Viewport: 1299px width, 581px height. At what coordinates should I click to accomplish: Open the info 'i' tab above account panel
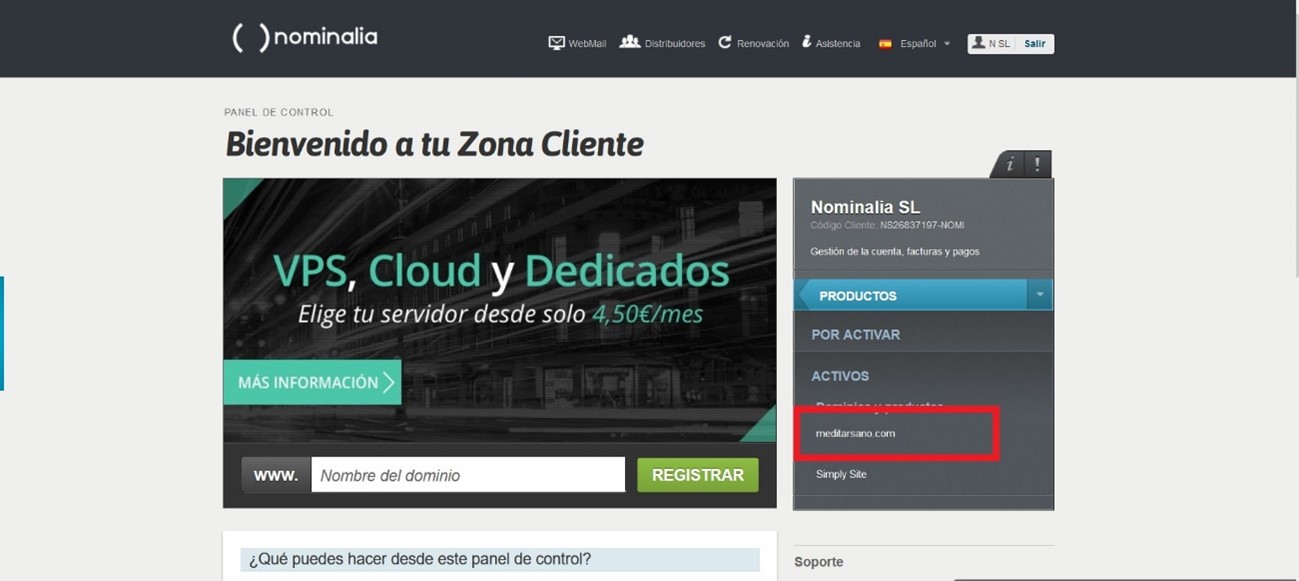pos(1010,165)
